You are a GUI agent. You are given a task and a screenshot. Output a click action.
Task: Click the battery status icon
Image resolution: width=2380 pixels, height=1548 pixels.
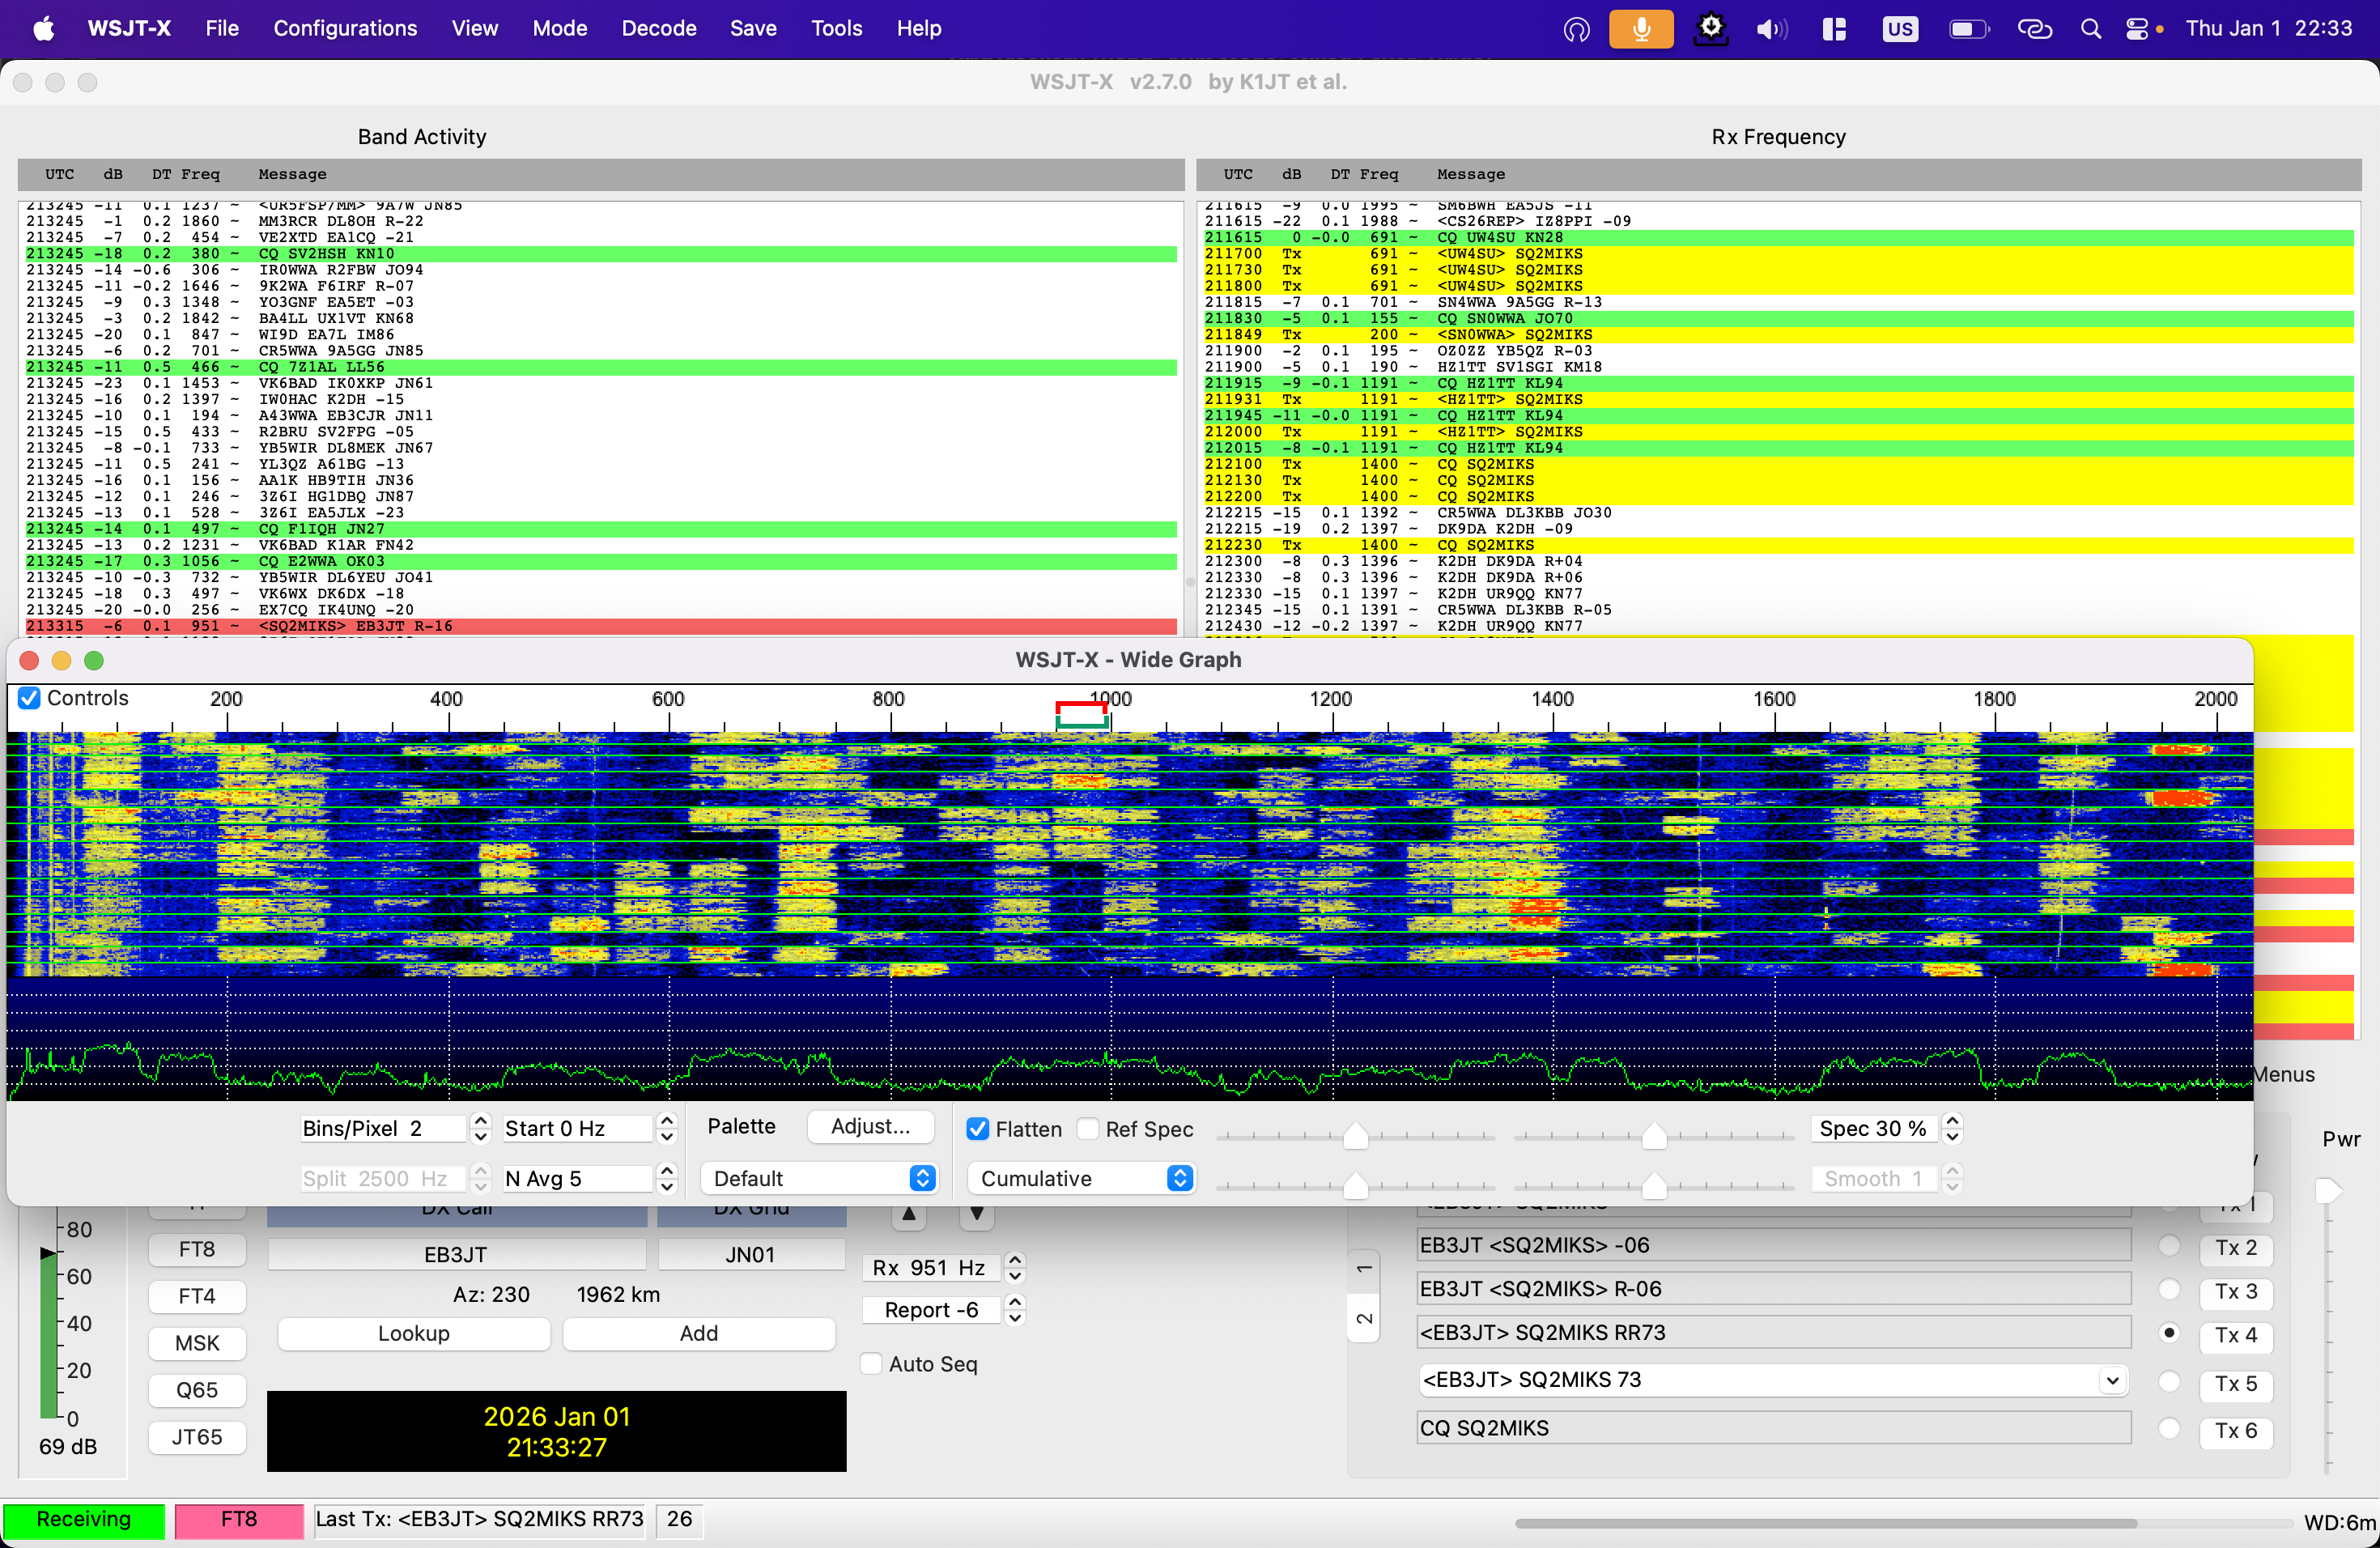1968,29
